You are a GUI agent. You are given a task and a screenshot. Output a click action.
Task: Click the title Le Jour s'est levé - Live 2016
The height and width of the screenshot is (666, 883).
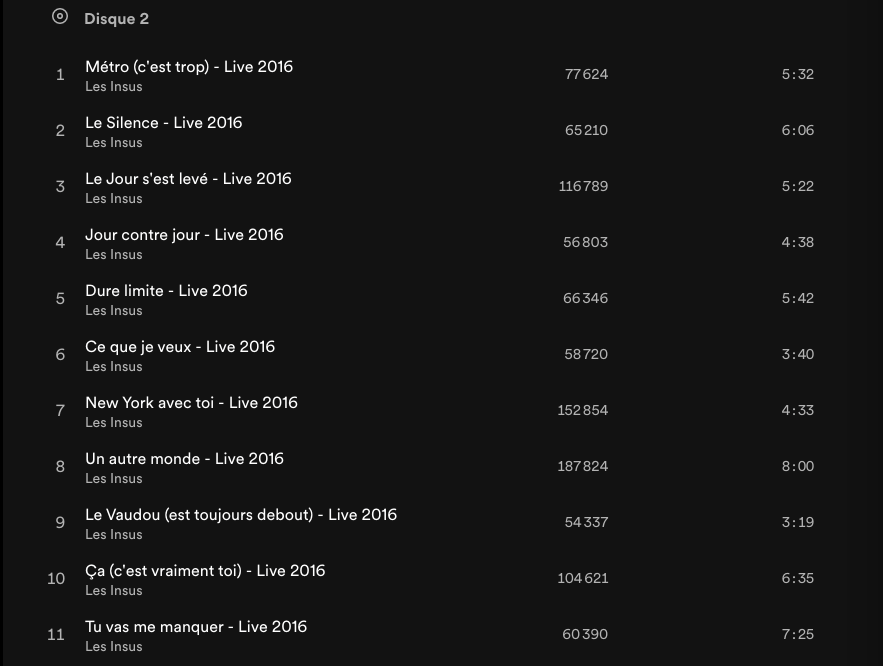[188, 179]
